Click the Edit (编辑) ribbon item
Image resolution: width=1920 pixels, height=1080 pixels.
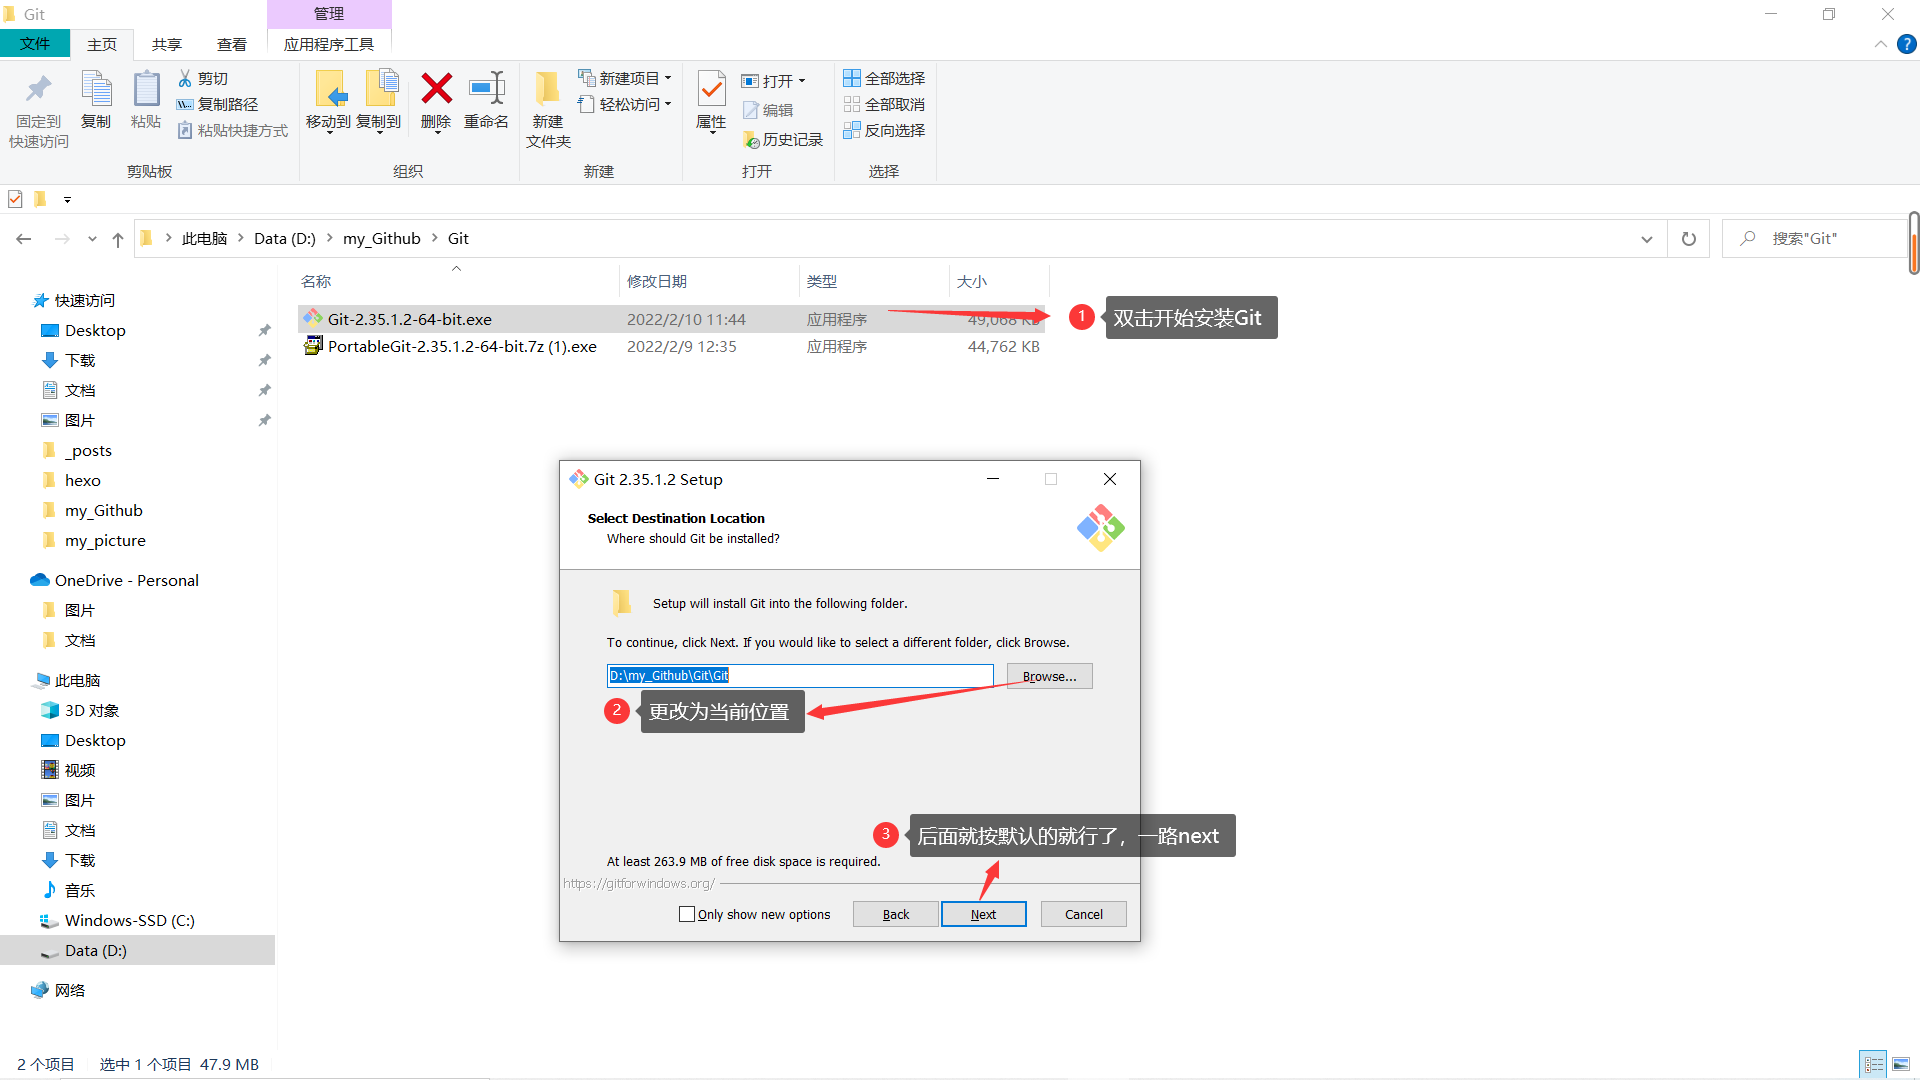[x=768, y=110]
